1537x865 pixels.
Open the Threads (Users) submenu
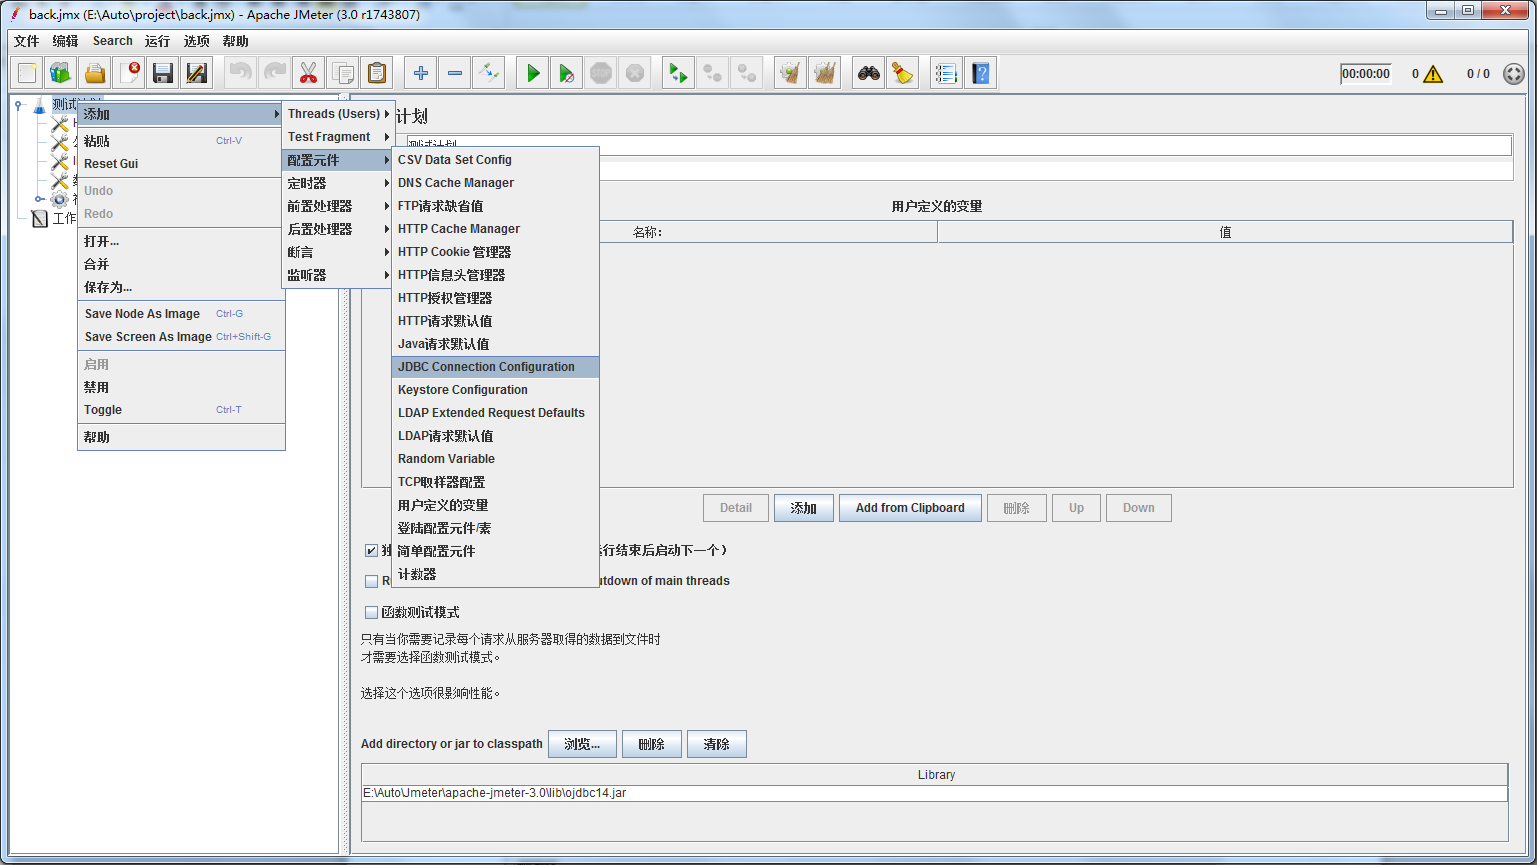(338, 114)
